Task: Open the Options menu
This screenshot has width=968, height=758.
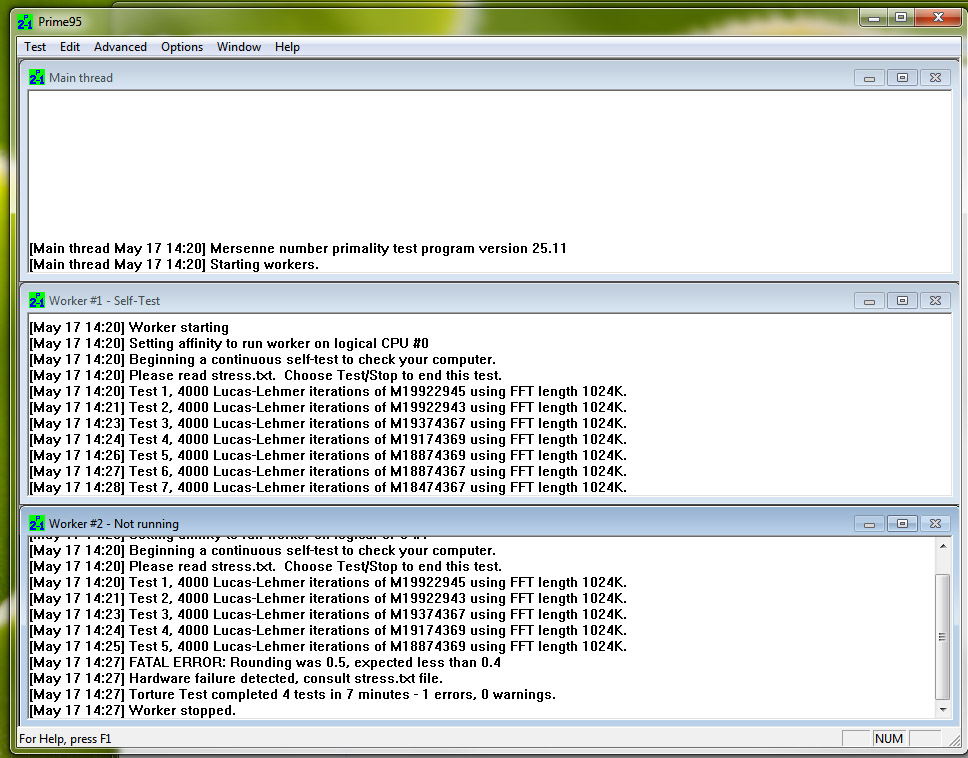Action: [x=182, y=47]
